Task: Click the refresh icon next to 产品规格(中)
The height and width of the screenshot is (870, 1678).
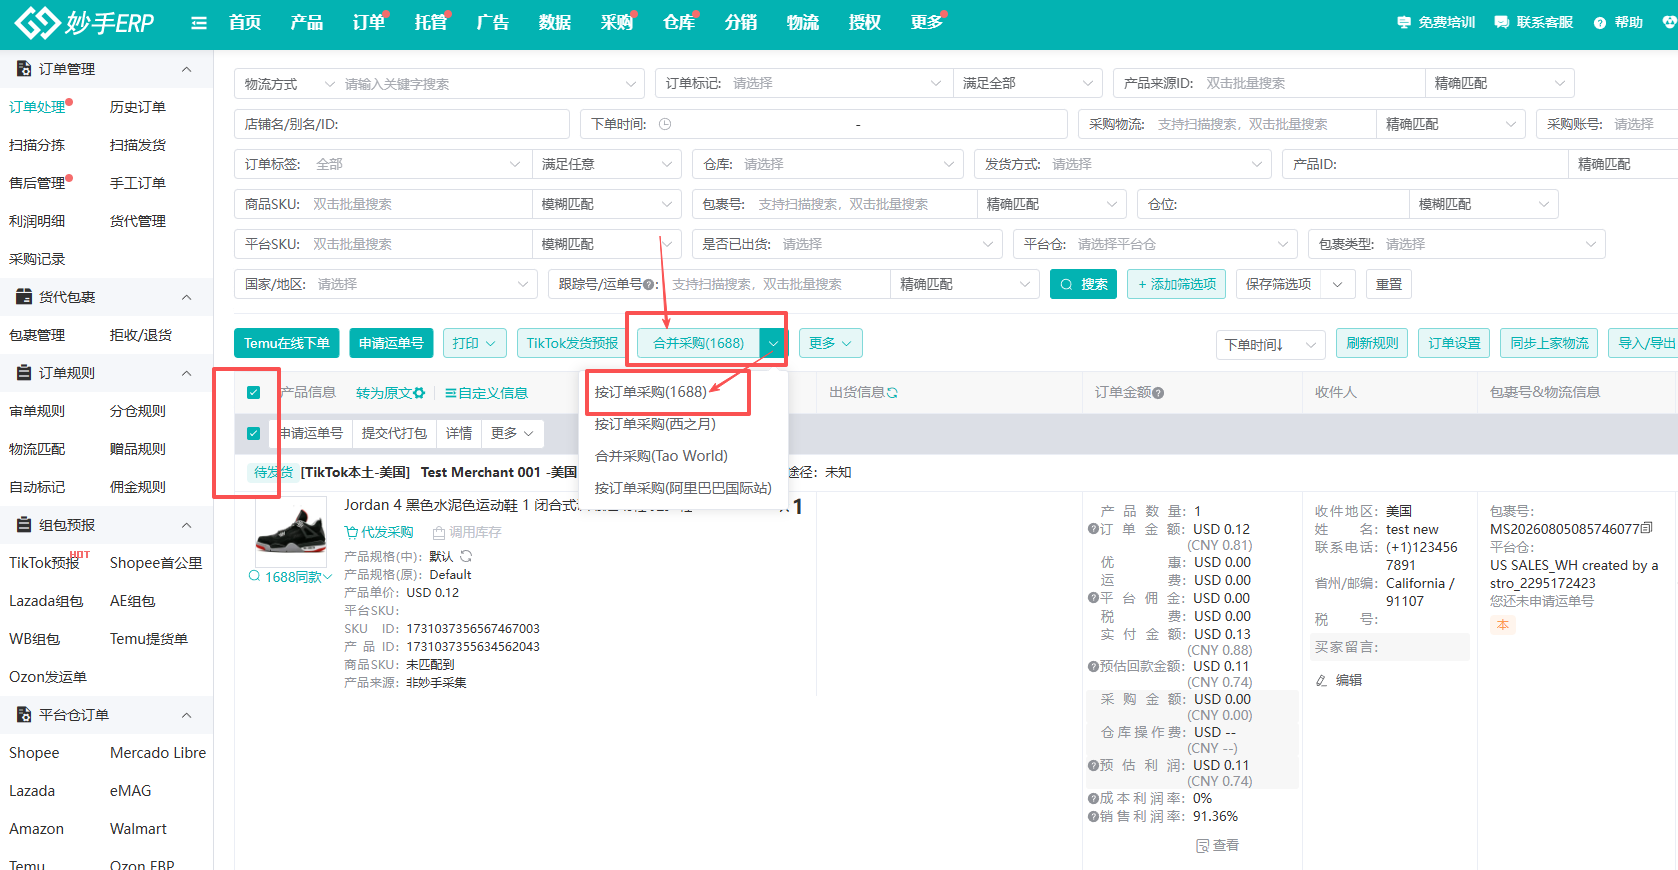Action: 466,556
